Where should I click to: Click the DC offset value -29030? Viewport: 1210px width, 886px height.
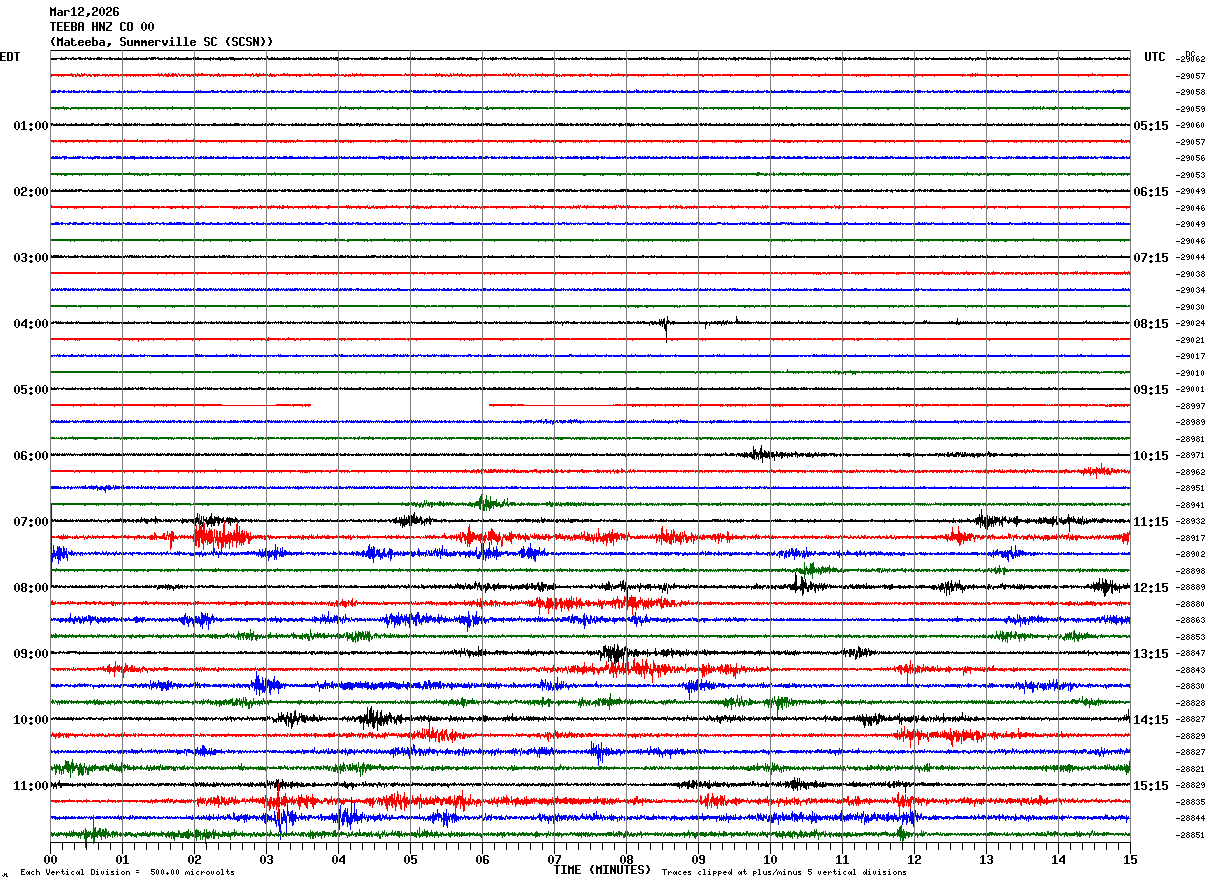1191,307
